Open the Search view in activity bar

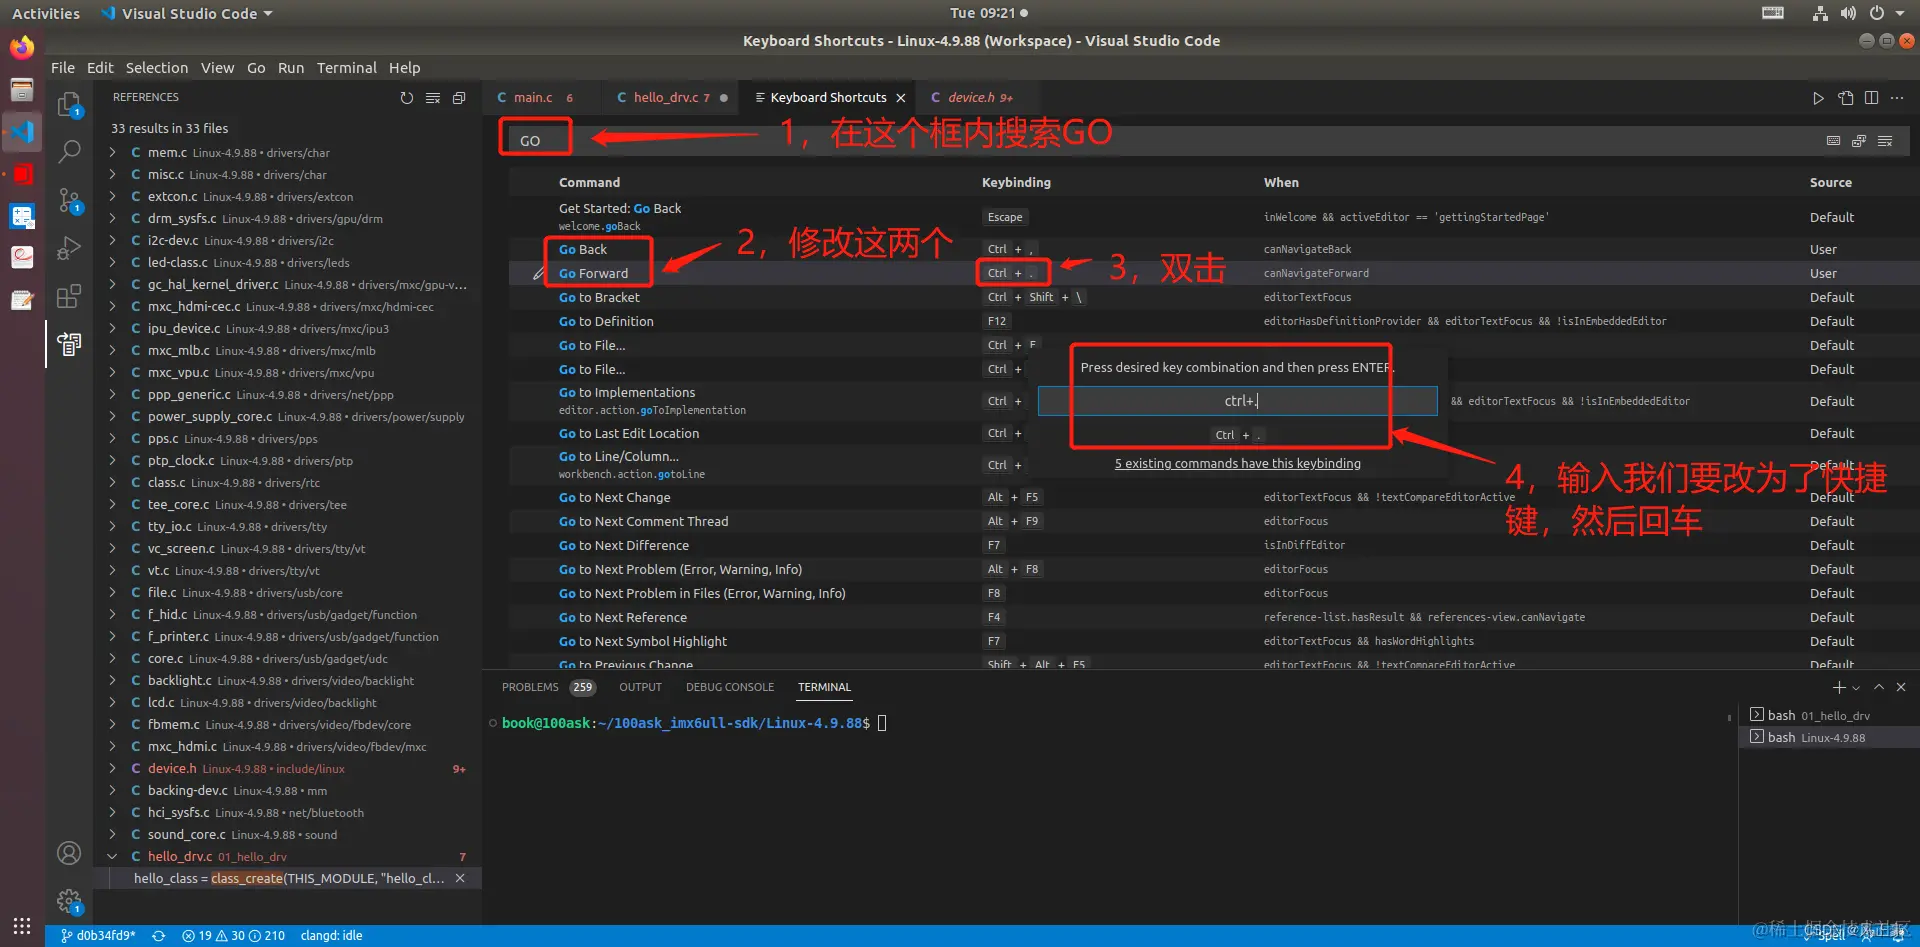[69, 151]
